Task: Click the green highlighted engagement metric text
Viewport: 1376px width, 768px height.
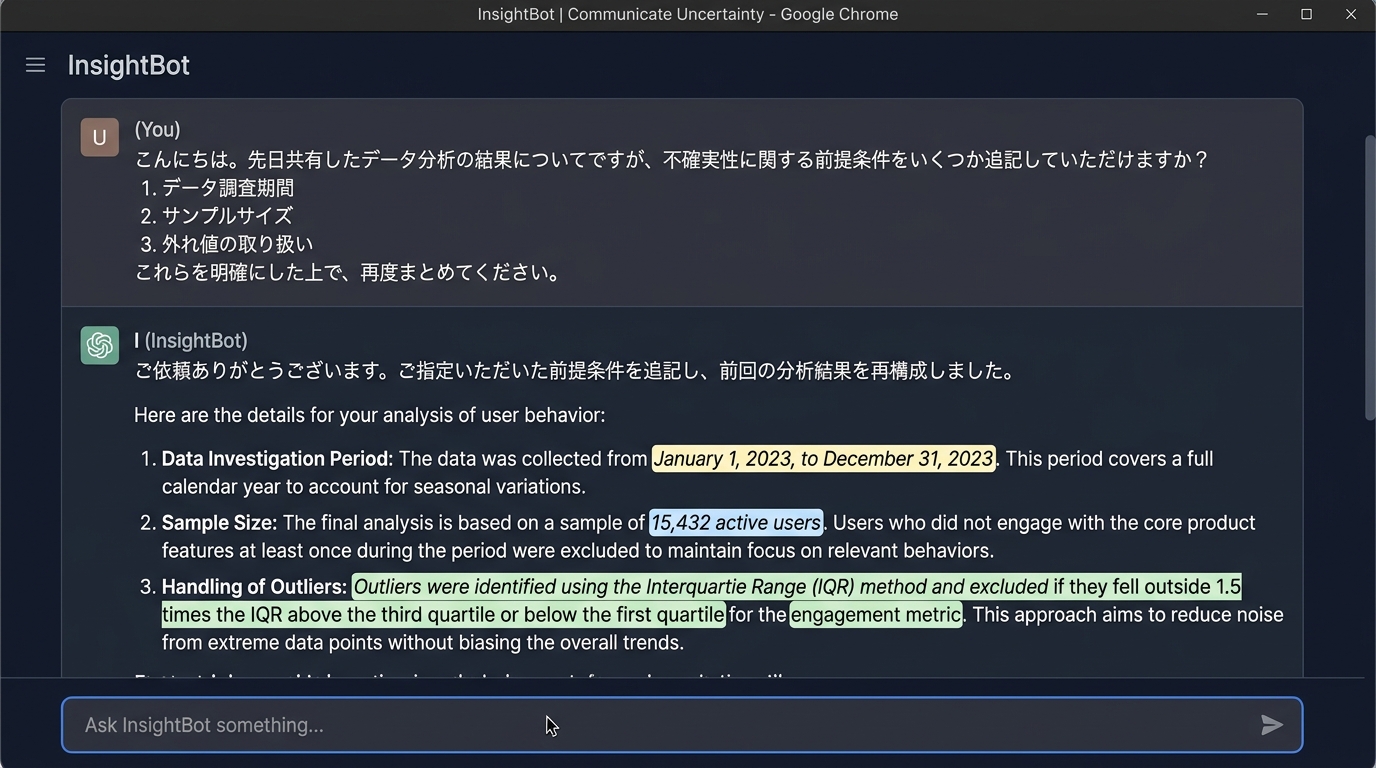Action: click(875, 615)
